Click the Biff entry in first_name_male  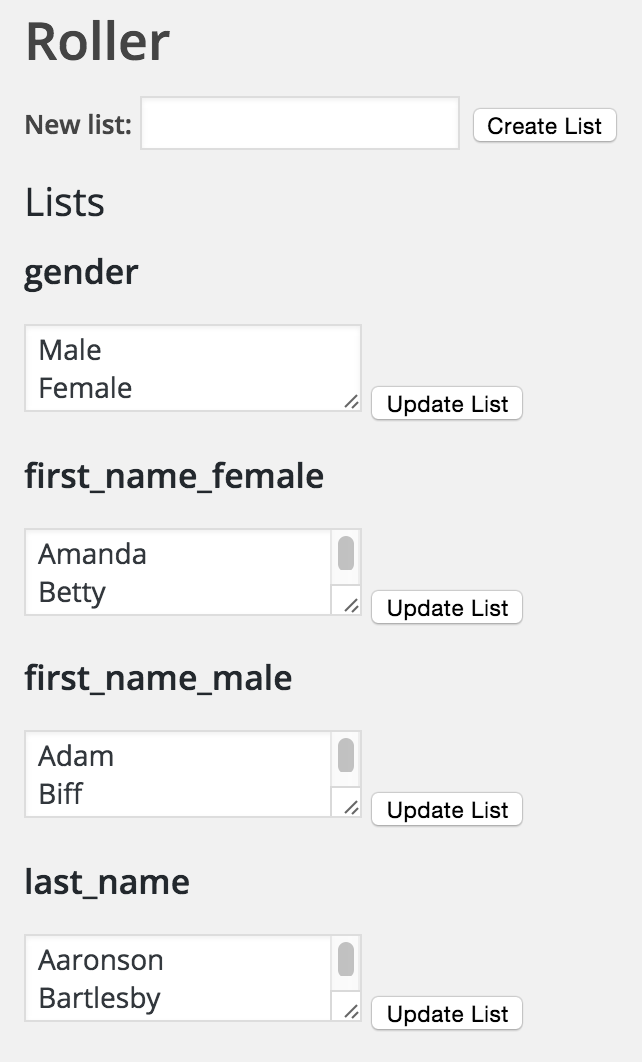point(60,794)
